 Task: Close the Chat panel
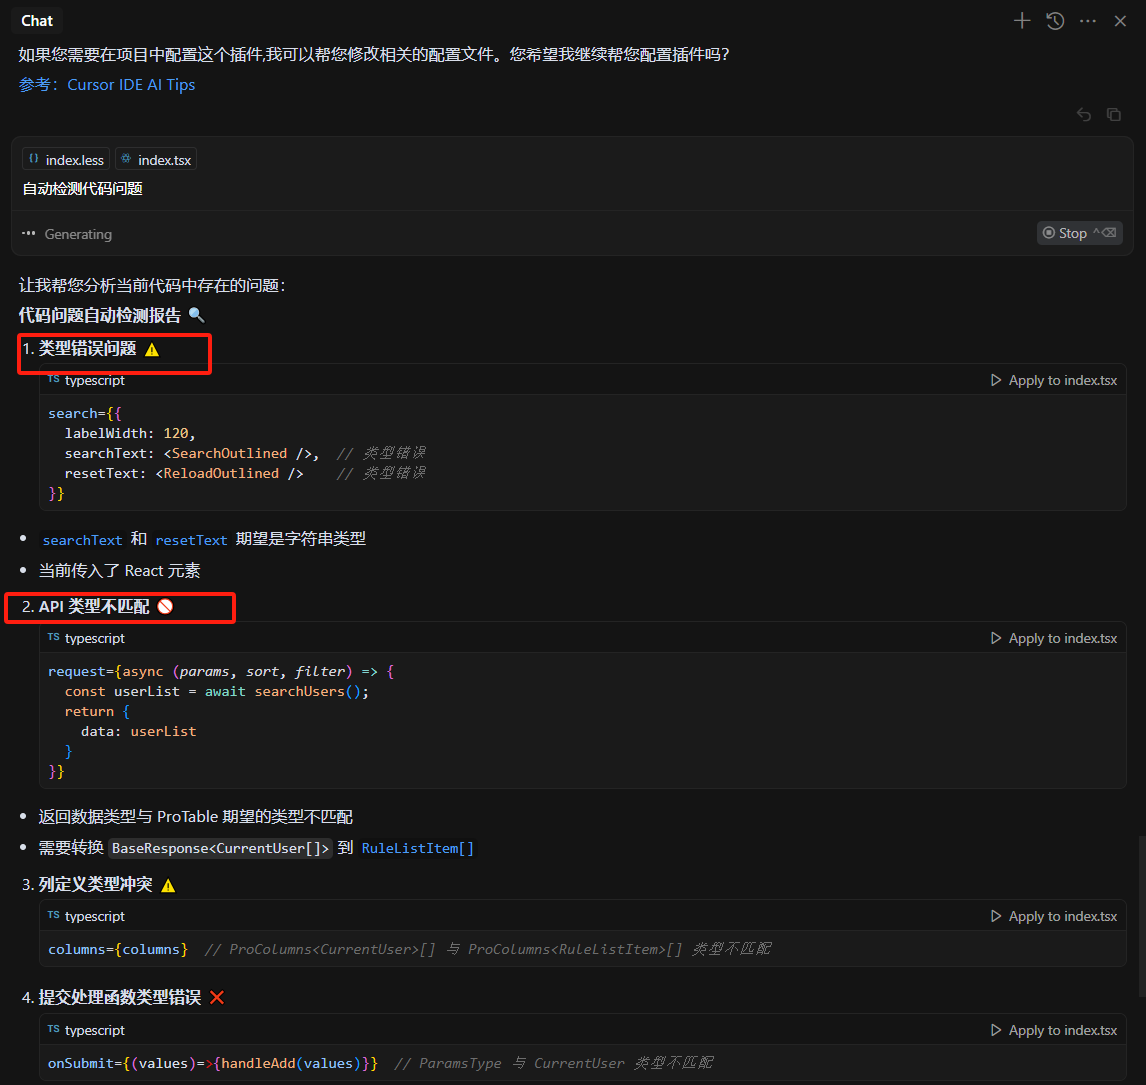coord(1120,21)
